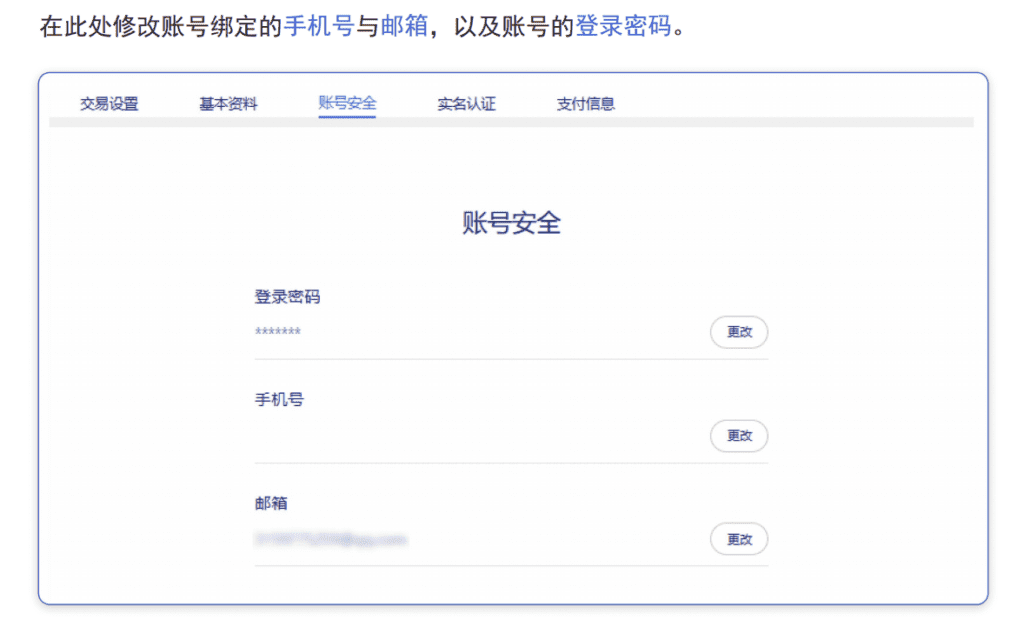Click 更改 button for 登录密码
The image size is (1024, 627).
click(x=739, y=332)
